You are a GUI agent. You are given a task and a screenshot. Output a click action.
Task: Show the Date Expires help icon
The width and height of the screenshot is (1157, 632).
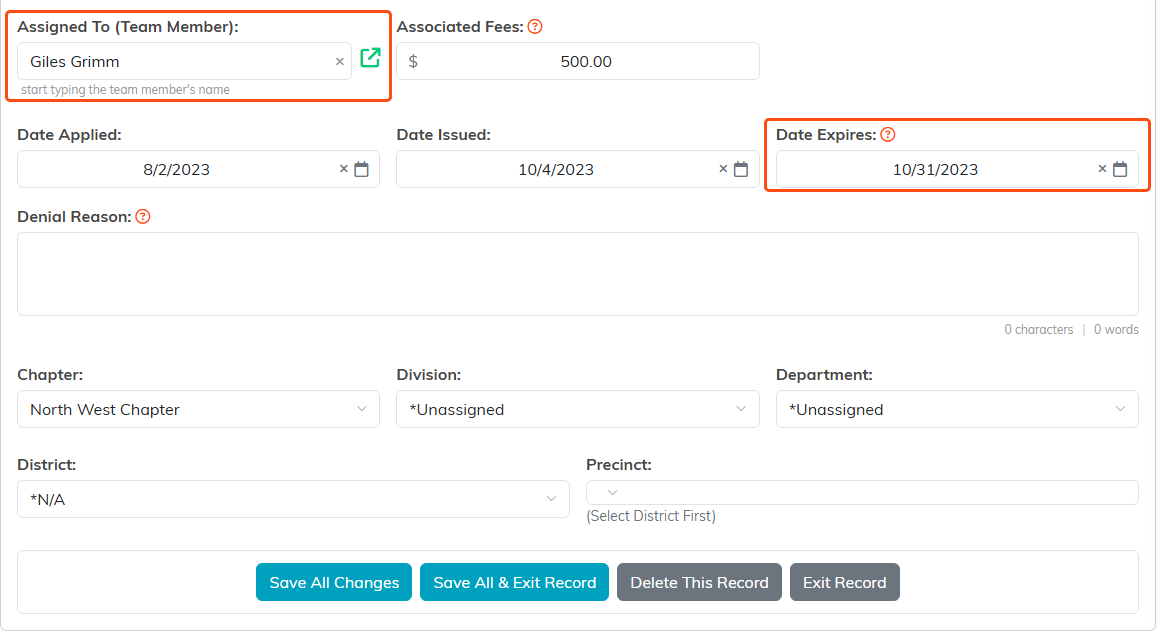(888, 135)
